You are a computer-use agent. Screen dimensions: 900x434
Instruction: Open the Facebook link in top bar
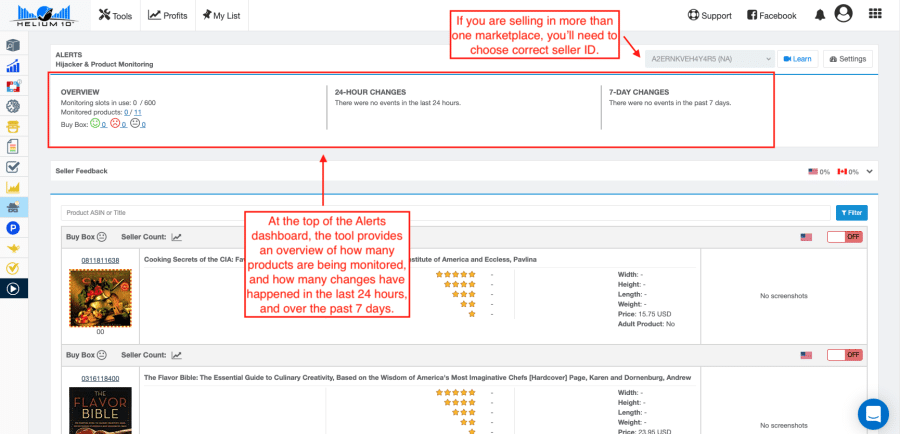(771, 16)
